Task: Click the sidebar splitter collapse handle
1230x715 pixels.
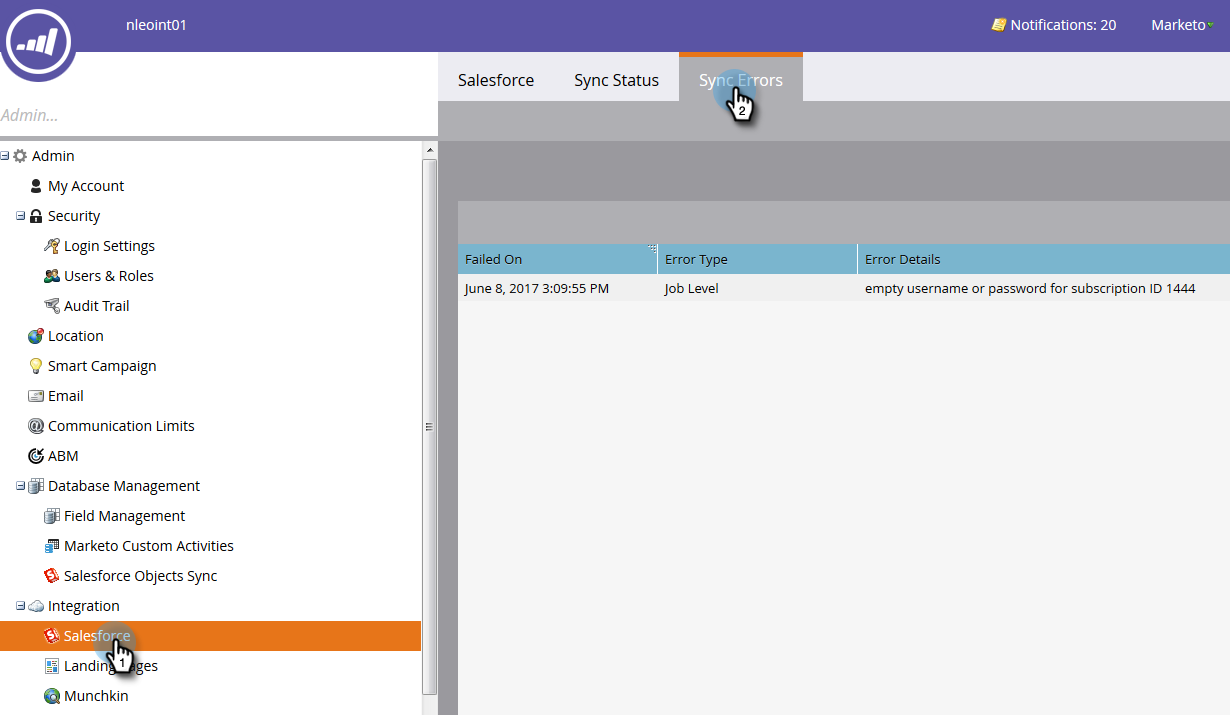Action: 429,426
